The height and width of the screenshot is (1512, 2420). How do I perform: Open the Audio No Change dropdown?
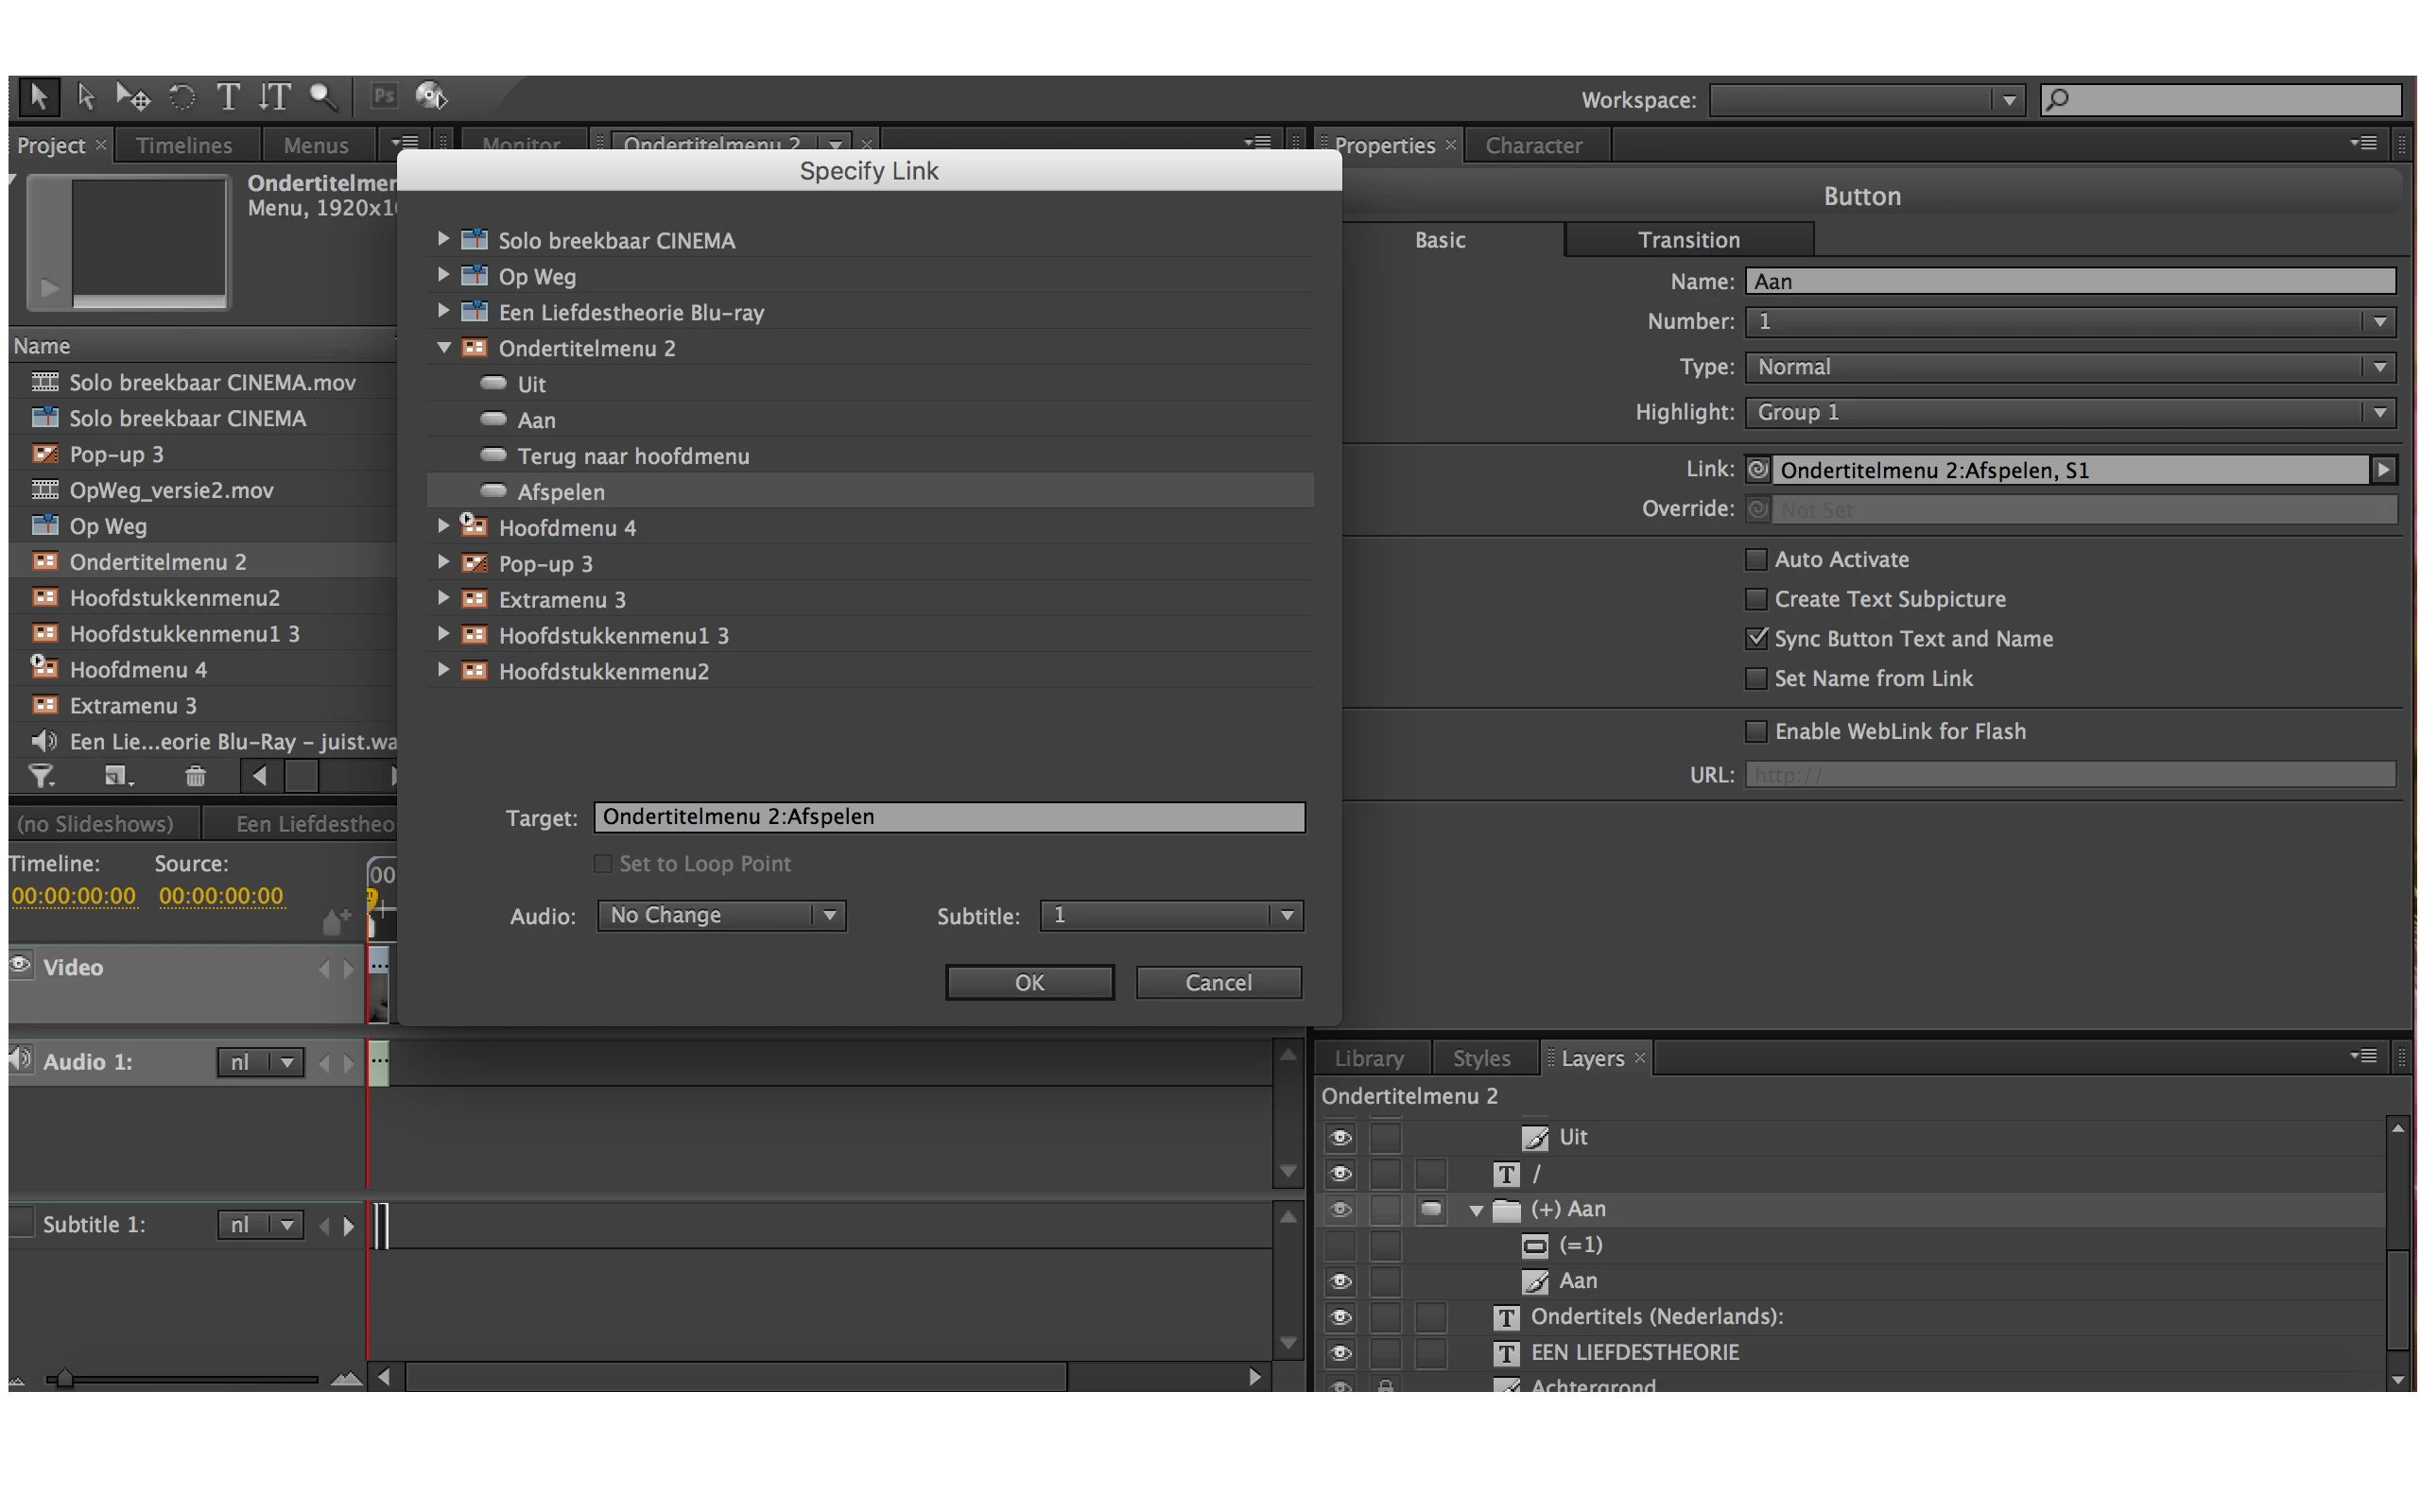(721, 915)
